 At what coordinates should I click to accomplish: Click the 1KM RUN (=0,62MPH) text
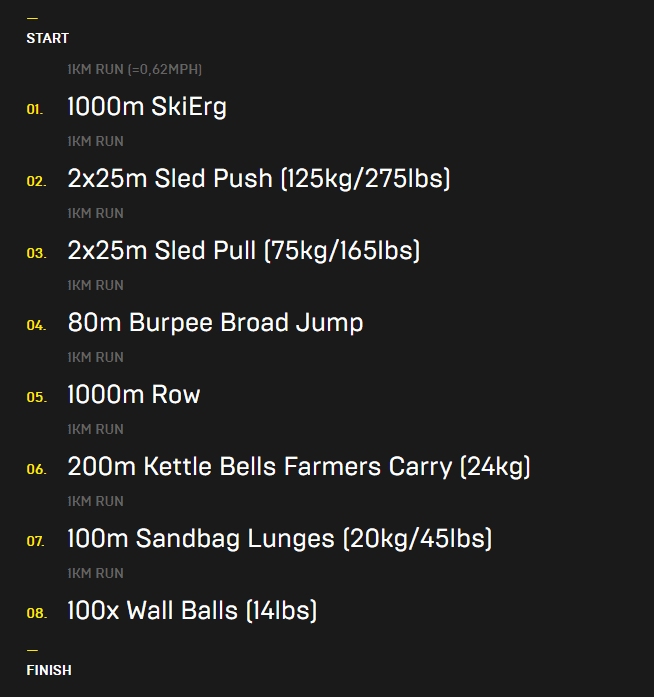coord(135,70)
